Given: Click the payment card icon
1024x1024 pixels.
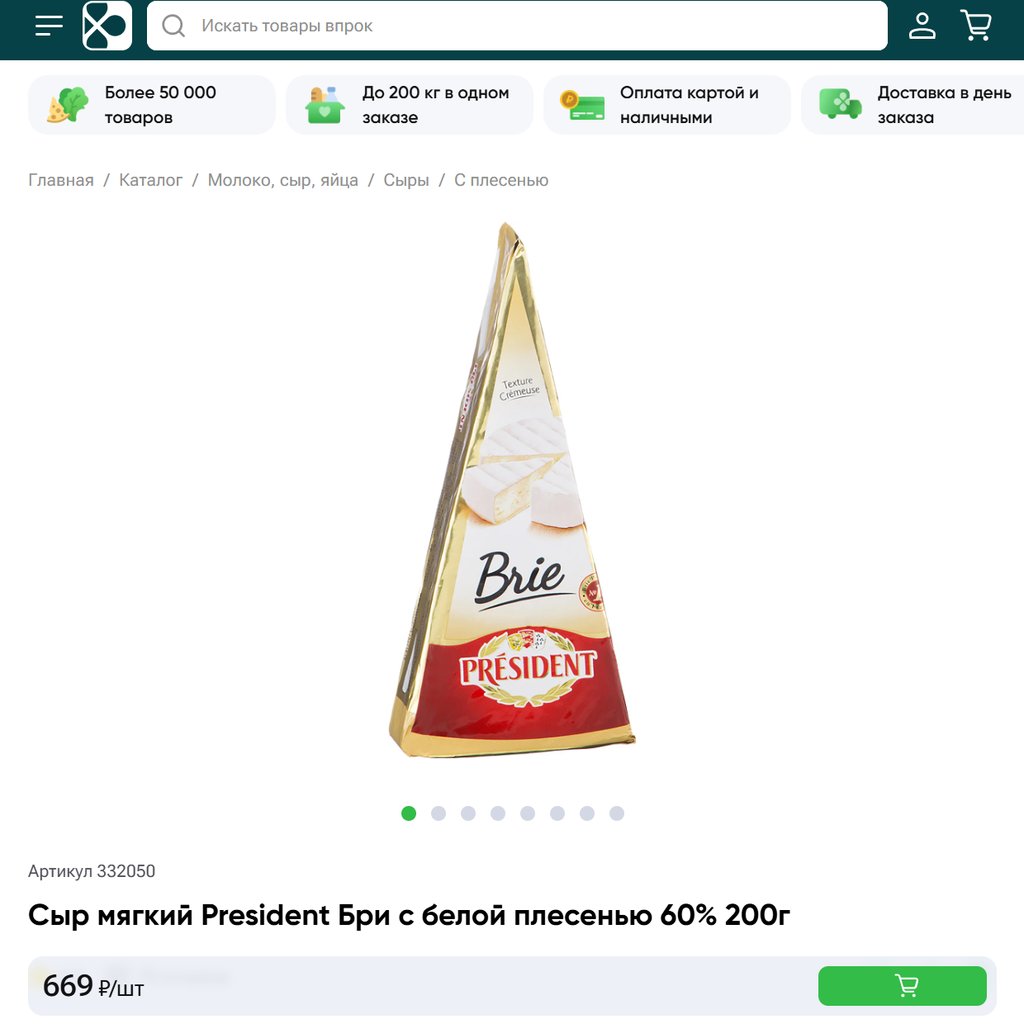Looking at the screenshot, I should tap(583, 104).
